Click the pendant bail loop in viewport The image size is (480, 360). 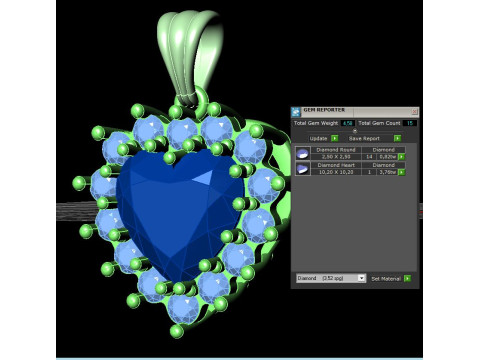pos(190,57)
